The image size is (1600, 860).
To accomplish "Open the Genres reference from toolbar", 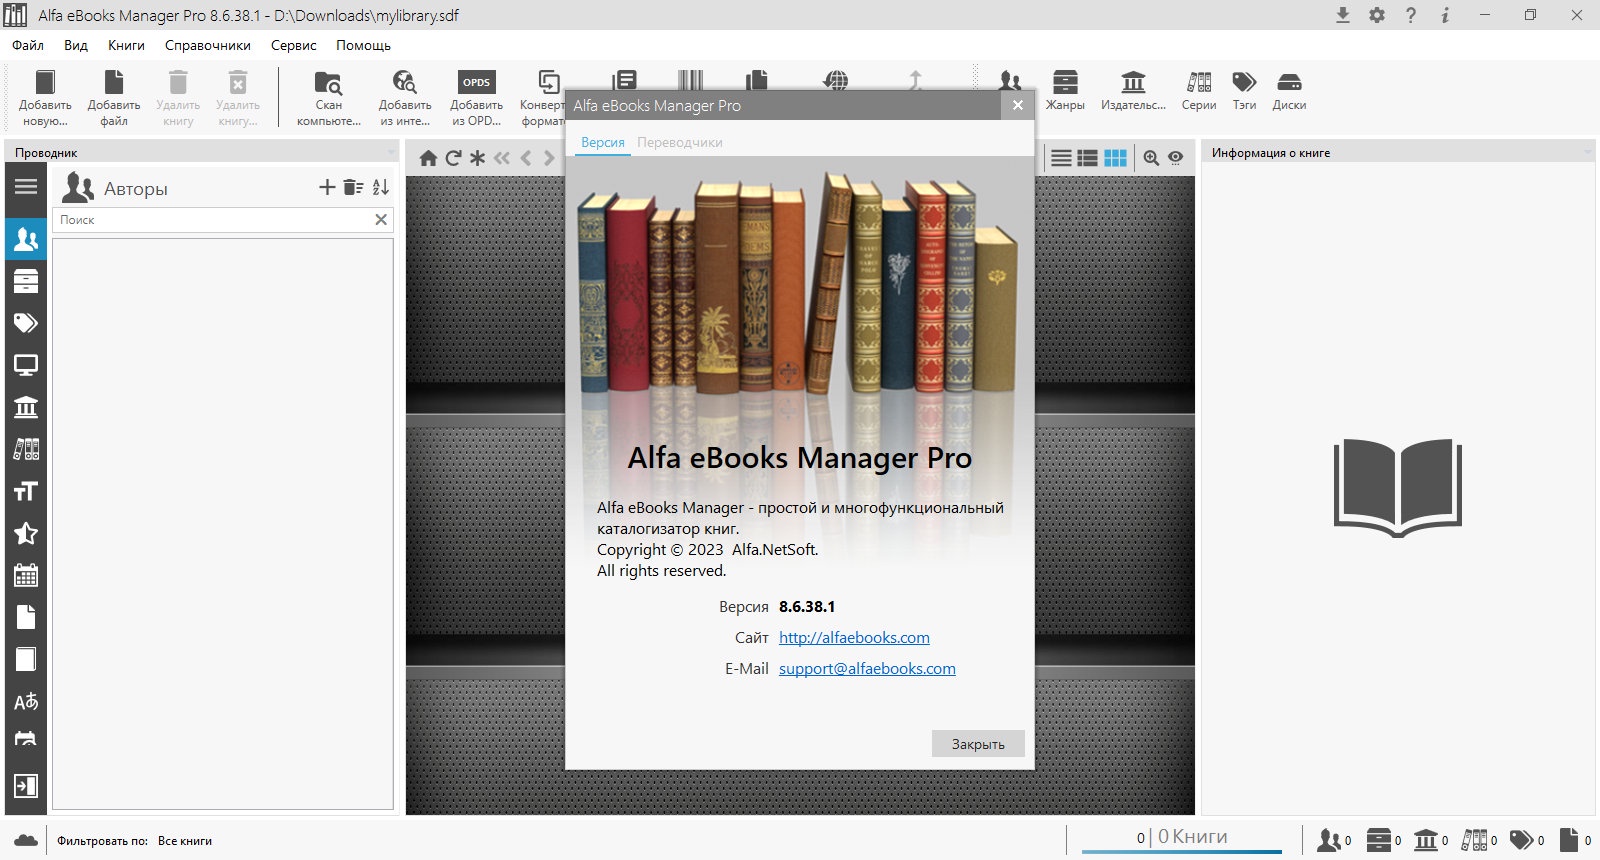I will pos(1065,82).
